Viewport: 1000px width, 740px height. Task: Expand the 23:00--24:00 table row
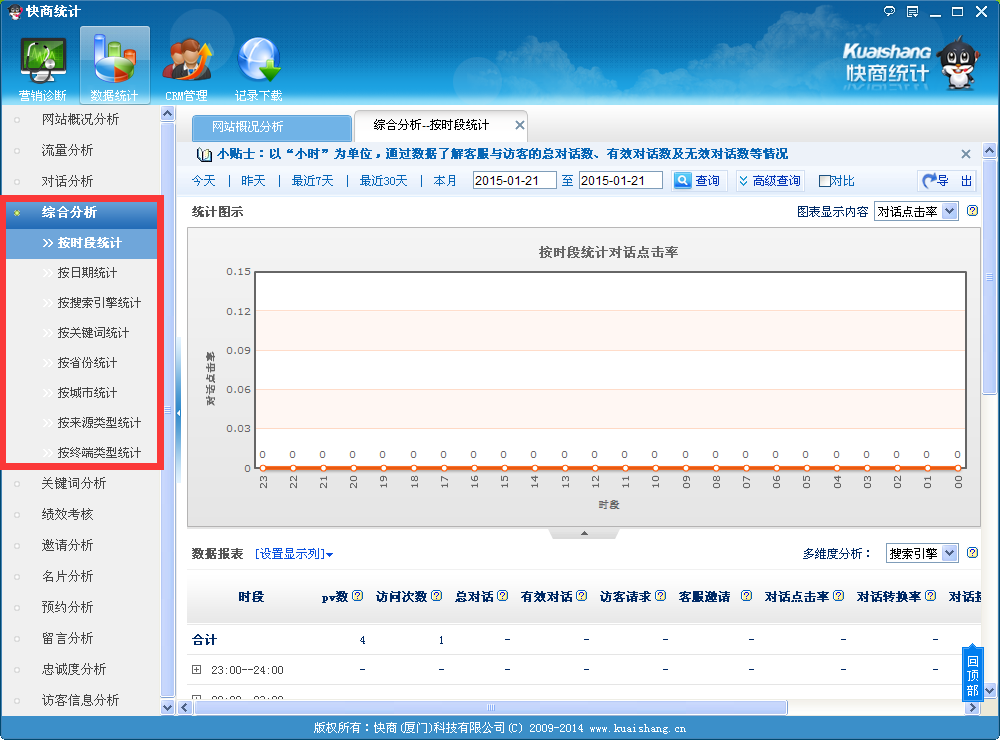click(197, 669)
